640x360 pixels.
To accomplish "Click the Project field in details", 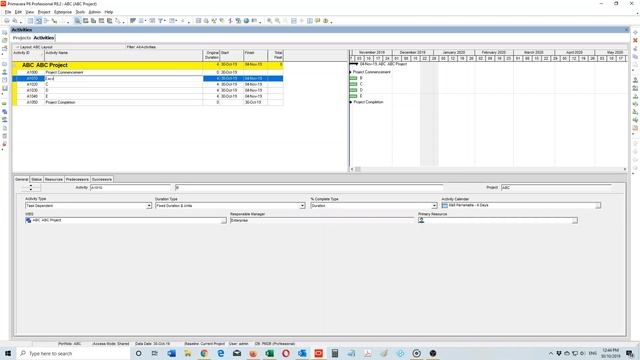I will [556, 188].
